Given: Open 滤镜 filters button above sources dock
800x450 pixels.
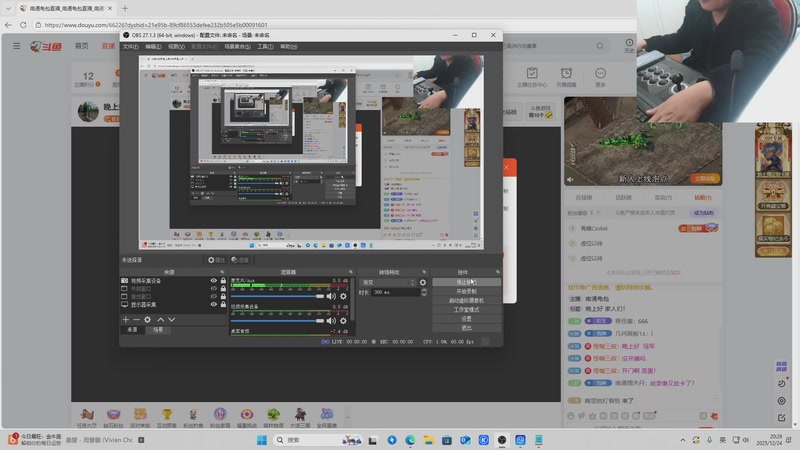Looking at the screenshot, I should pos(240,260).
